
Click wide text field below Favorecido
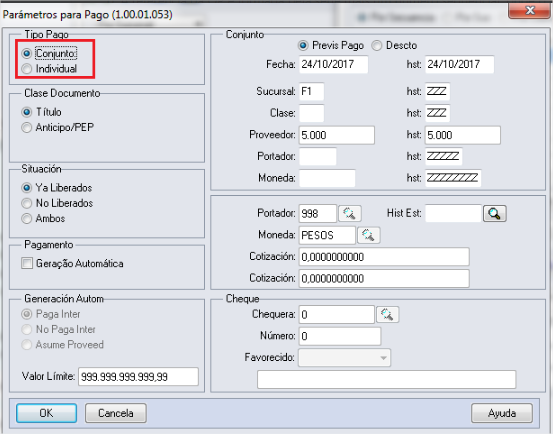[x=387, y=379]
